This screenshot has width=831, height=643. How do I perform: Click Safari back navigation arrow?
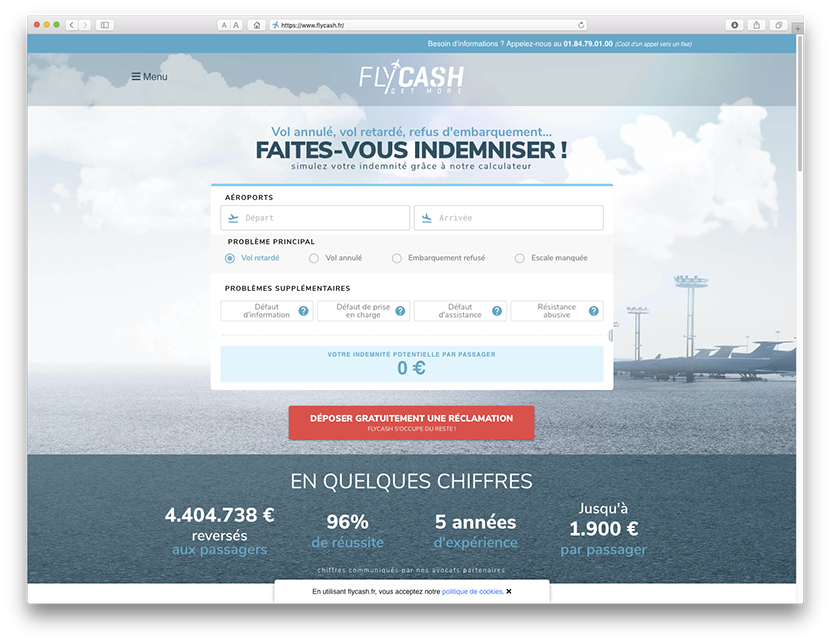[71, 24]
